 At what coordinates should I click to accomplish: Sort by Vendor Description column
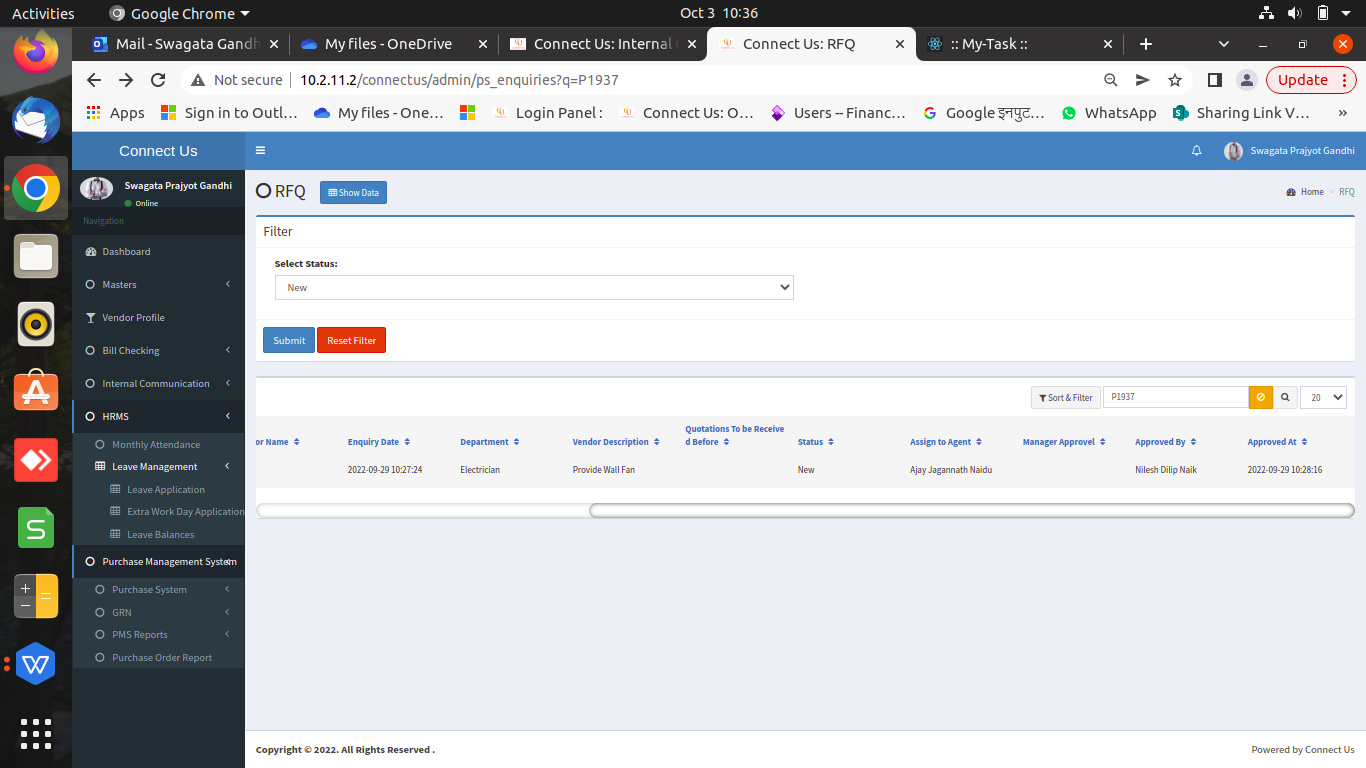pos(616,442)
